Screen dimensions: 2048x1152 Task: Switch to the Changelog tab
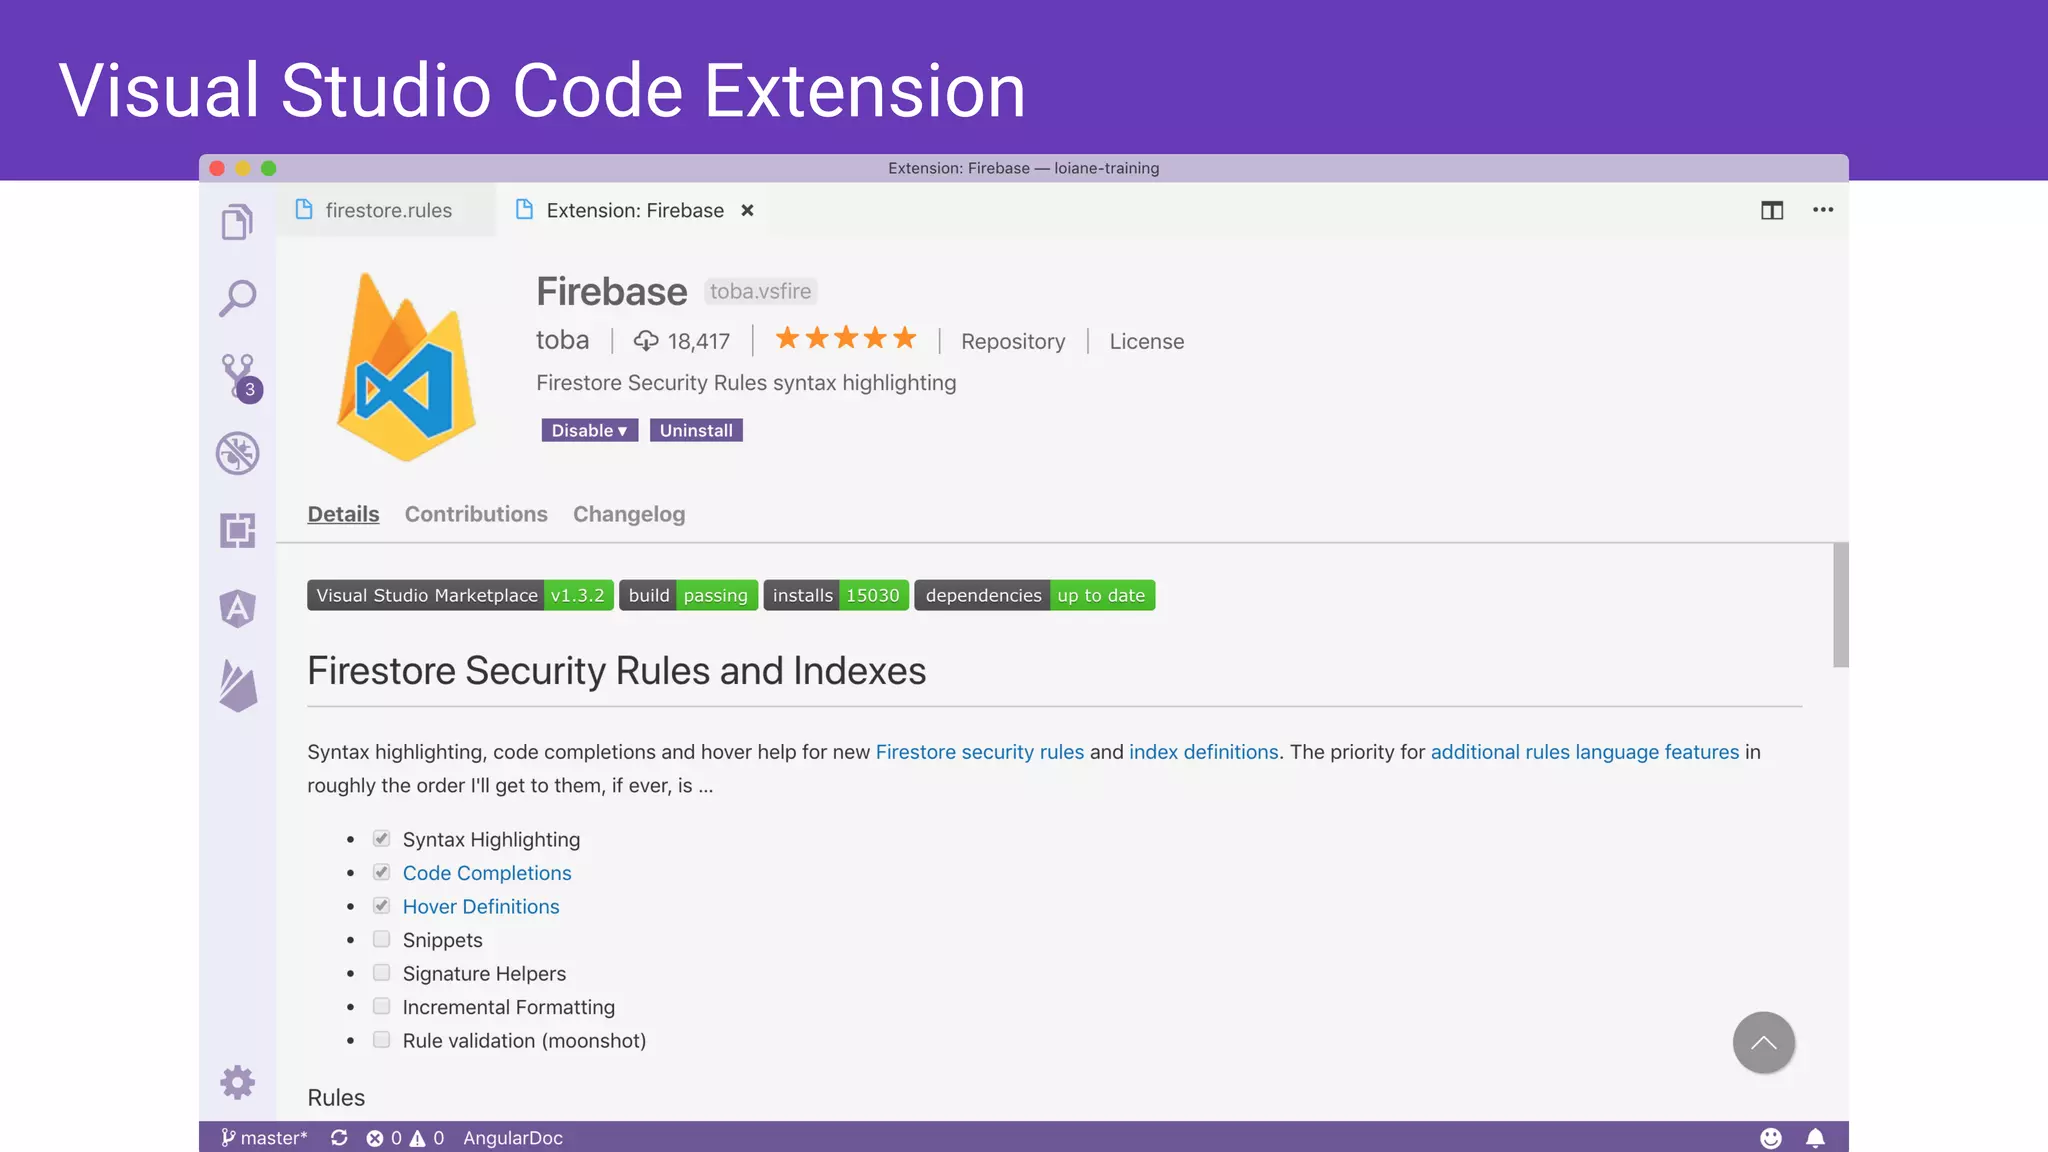coord(629,514)
